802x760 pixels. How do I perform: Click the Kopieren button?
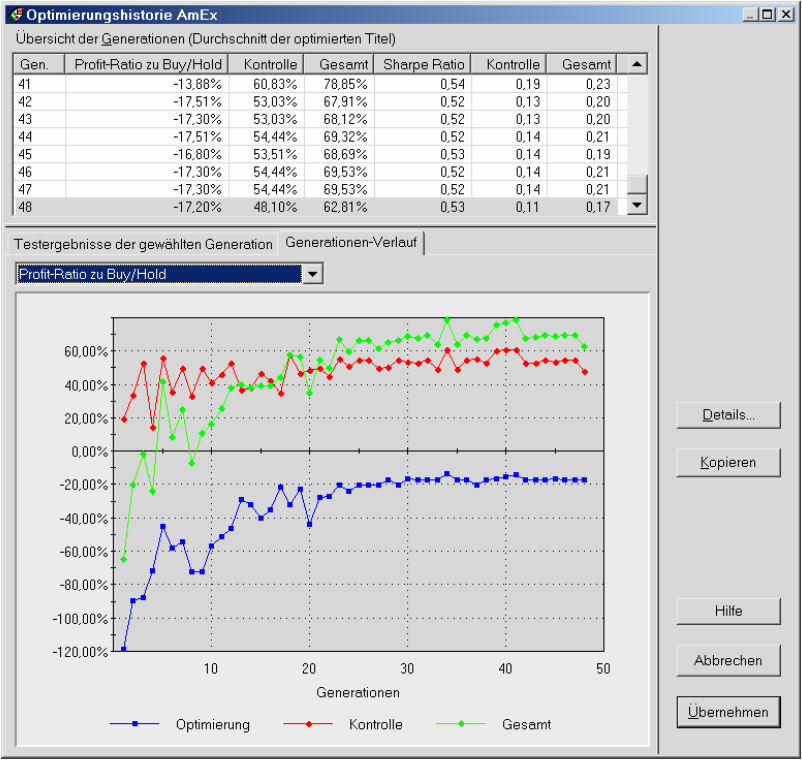[728, 462]
